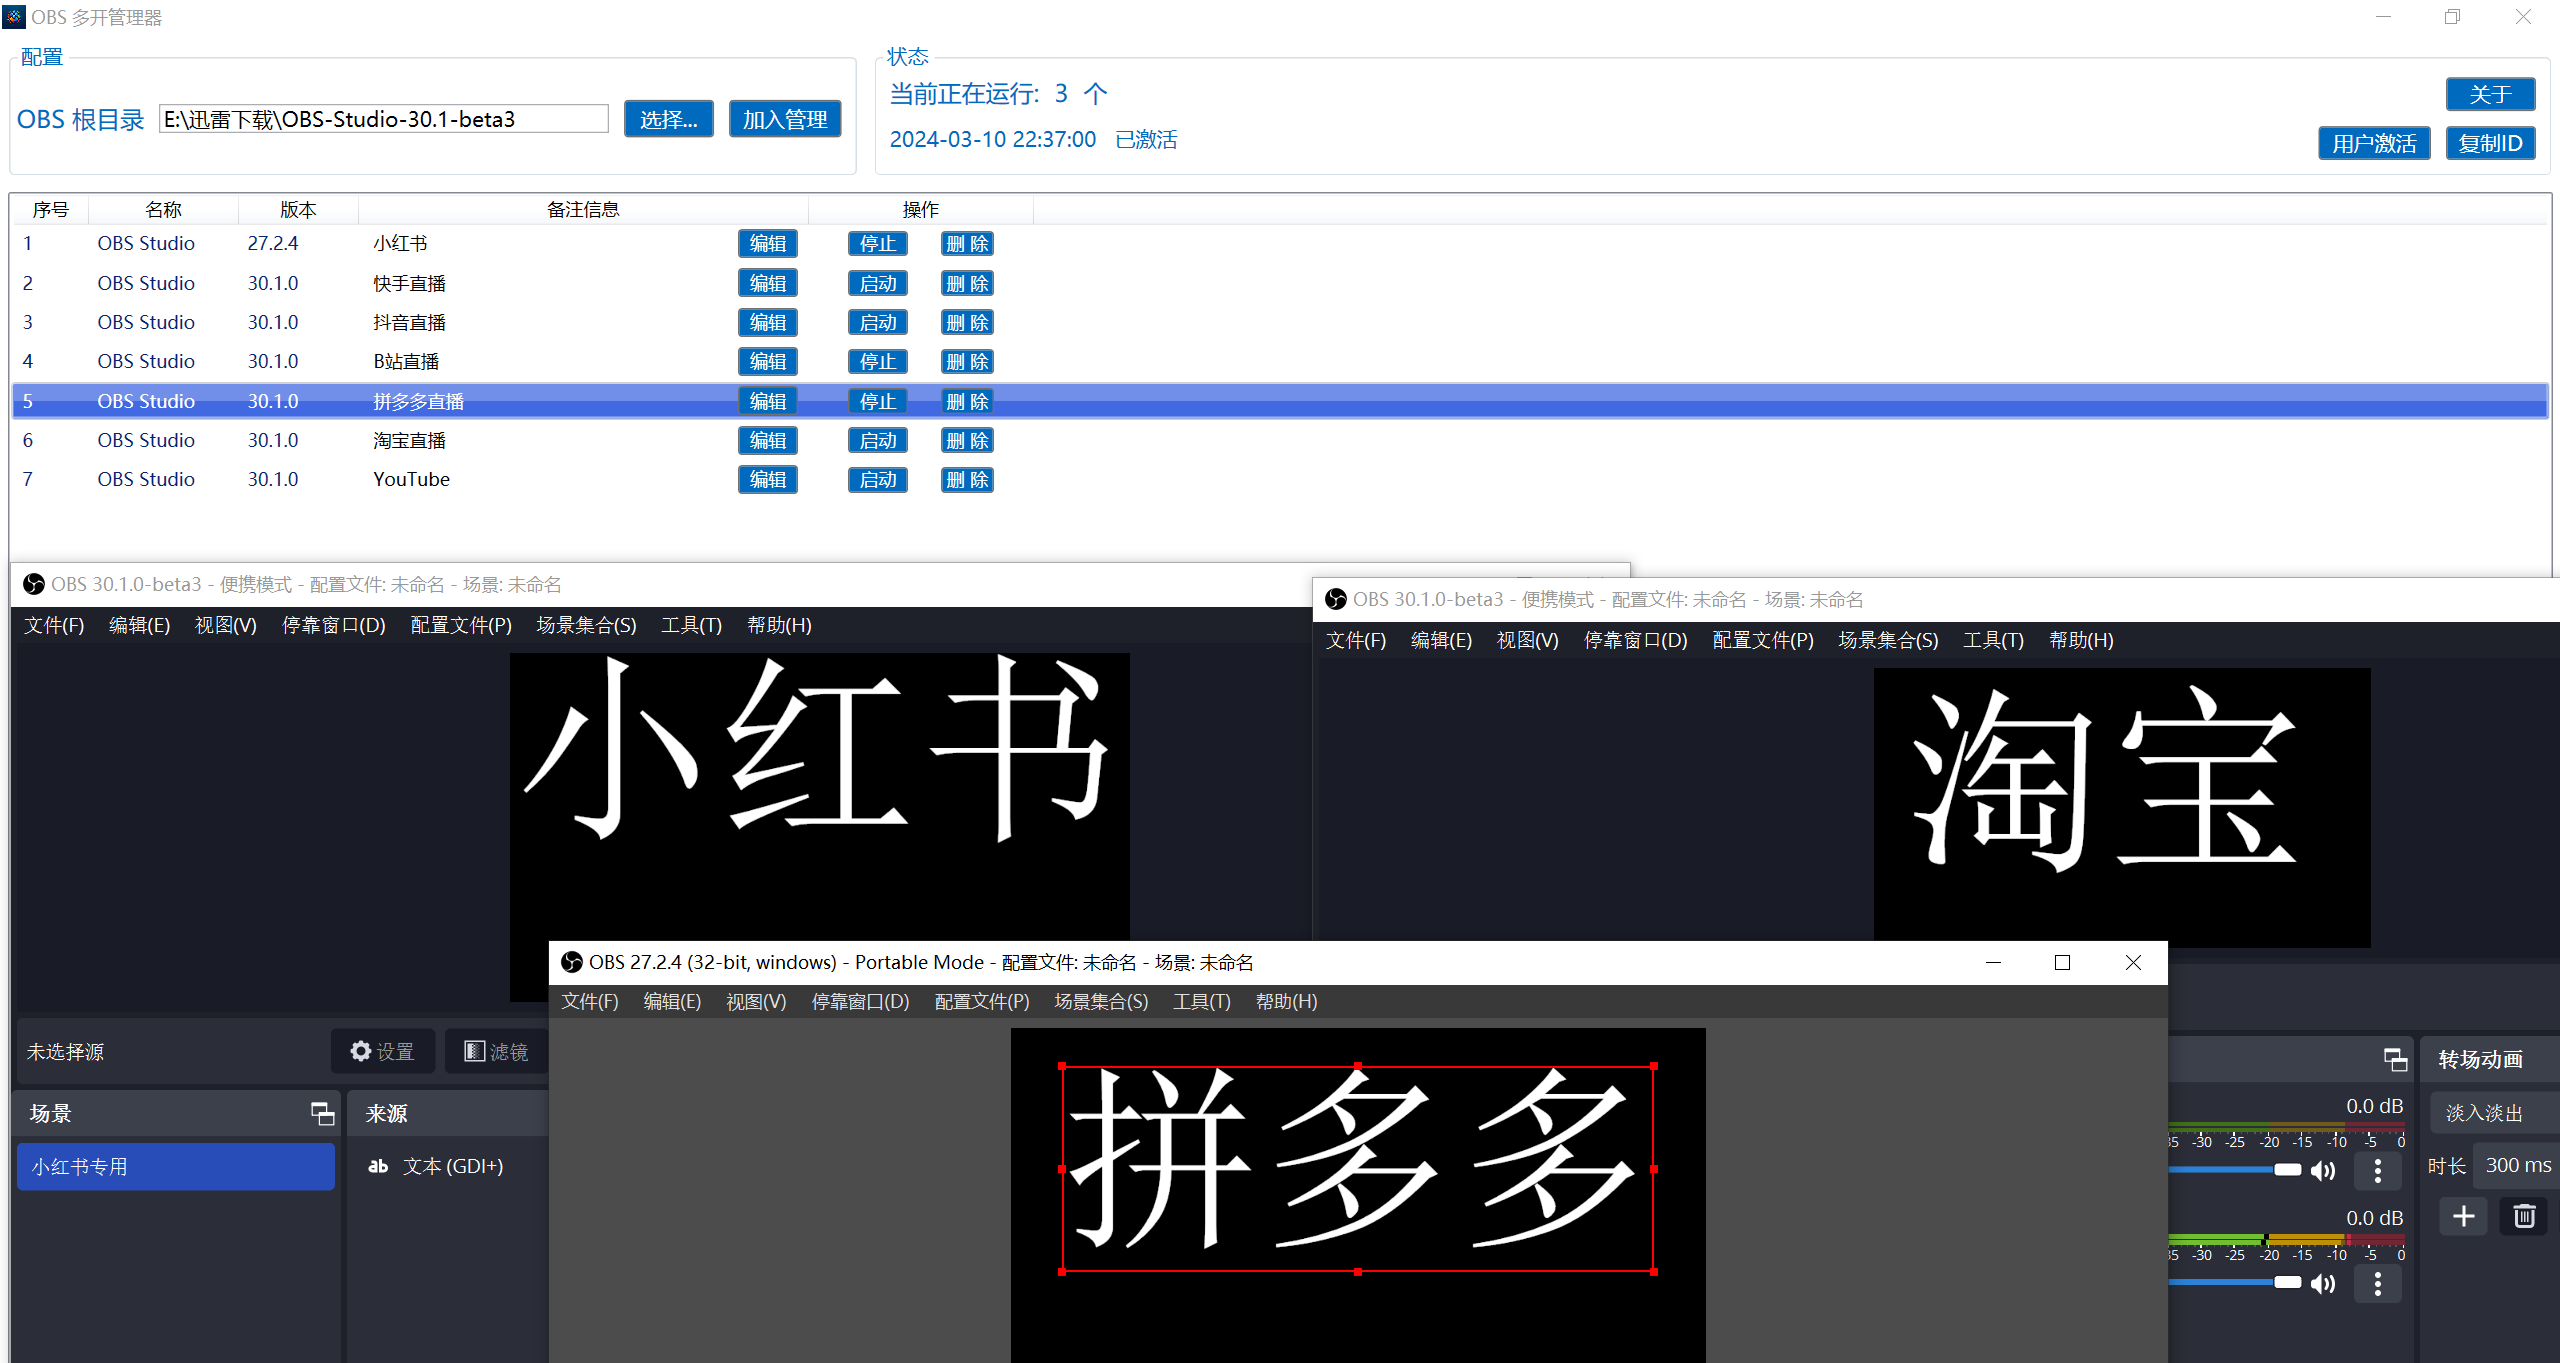Image resolution: width=2560 pixels, height=1363 pixels.
Task: Minimize the OBS 27.2.4 window
Action: pyautogui.click(x=1993, y=962)
